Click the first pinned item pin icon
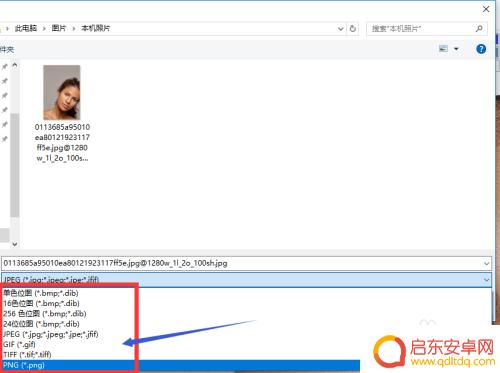Image resolution: width=500 pixels, height=373 pixels. [x=5, y=67]
